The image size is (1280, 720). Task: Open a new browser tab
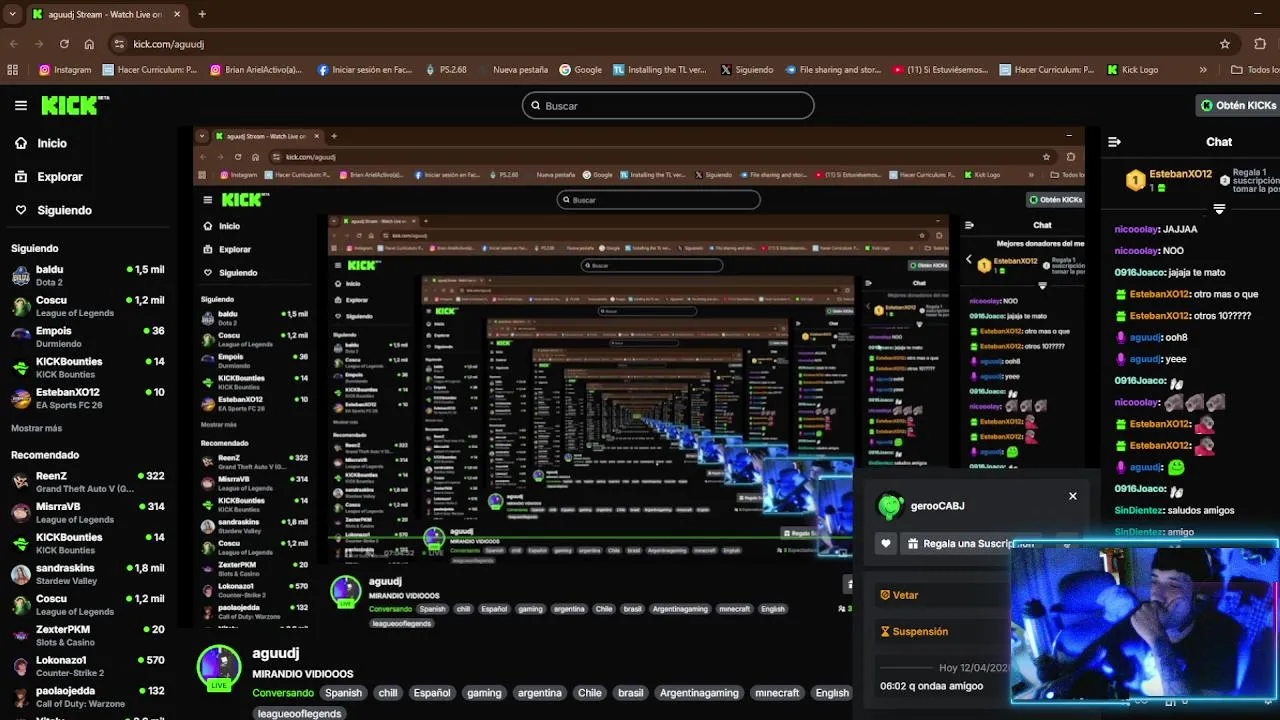coord(202,14)
